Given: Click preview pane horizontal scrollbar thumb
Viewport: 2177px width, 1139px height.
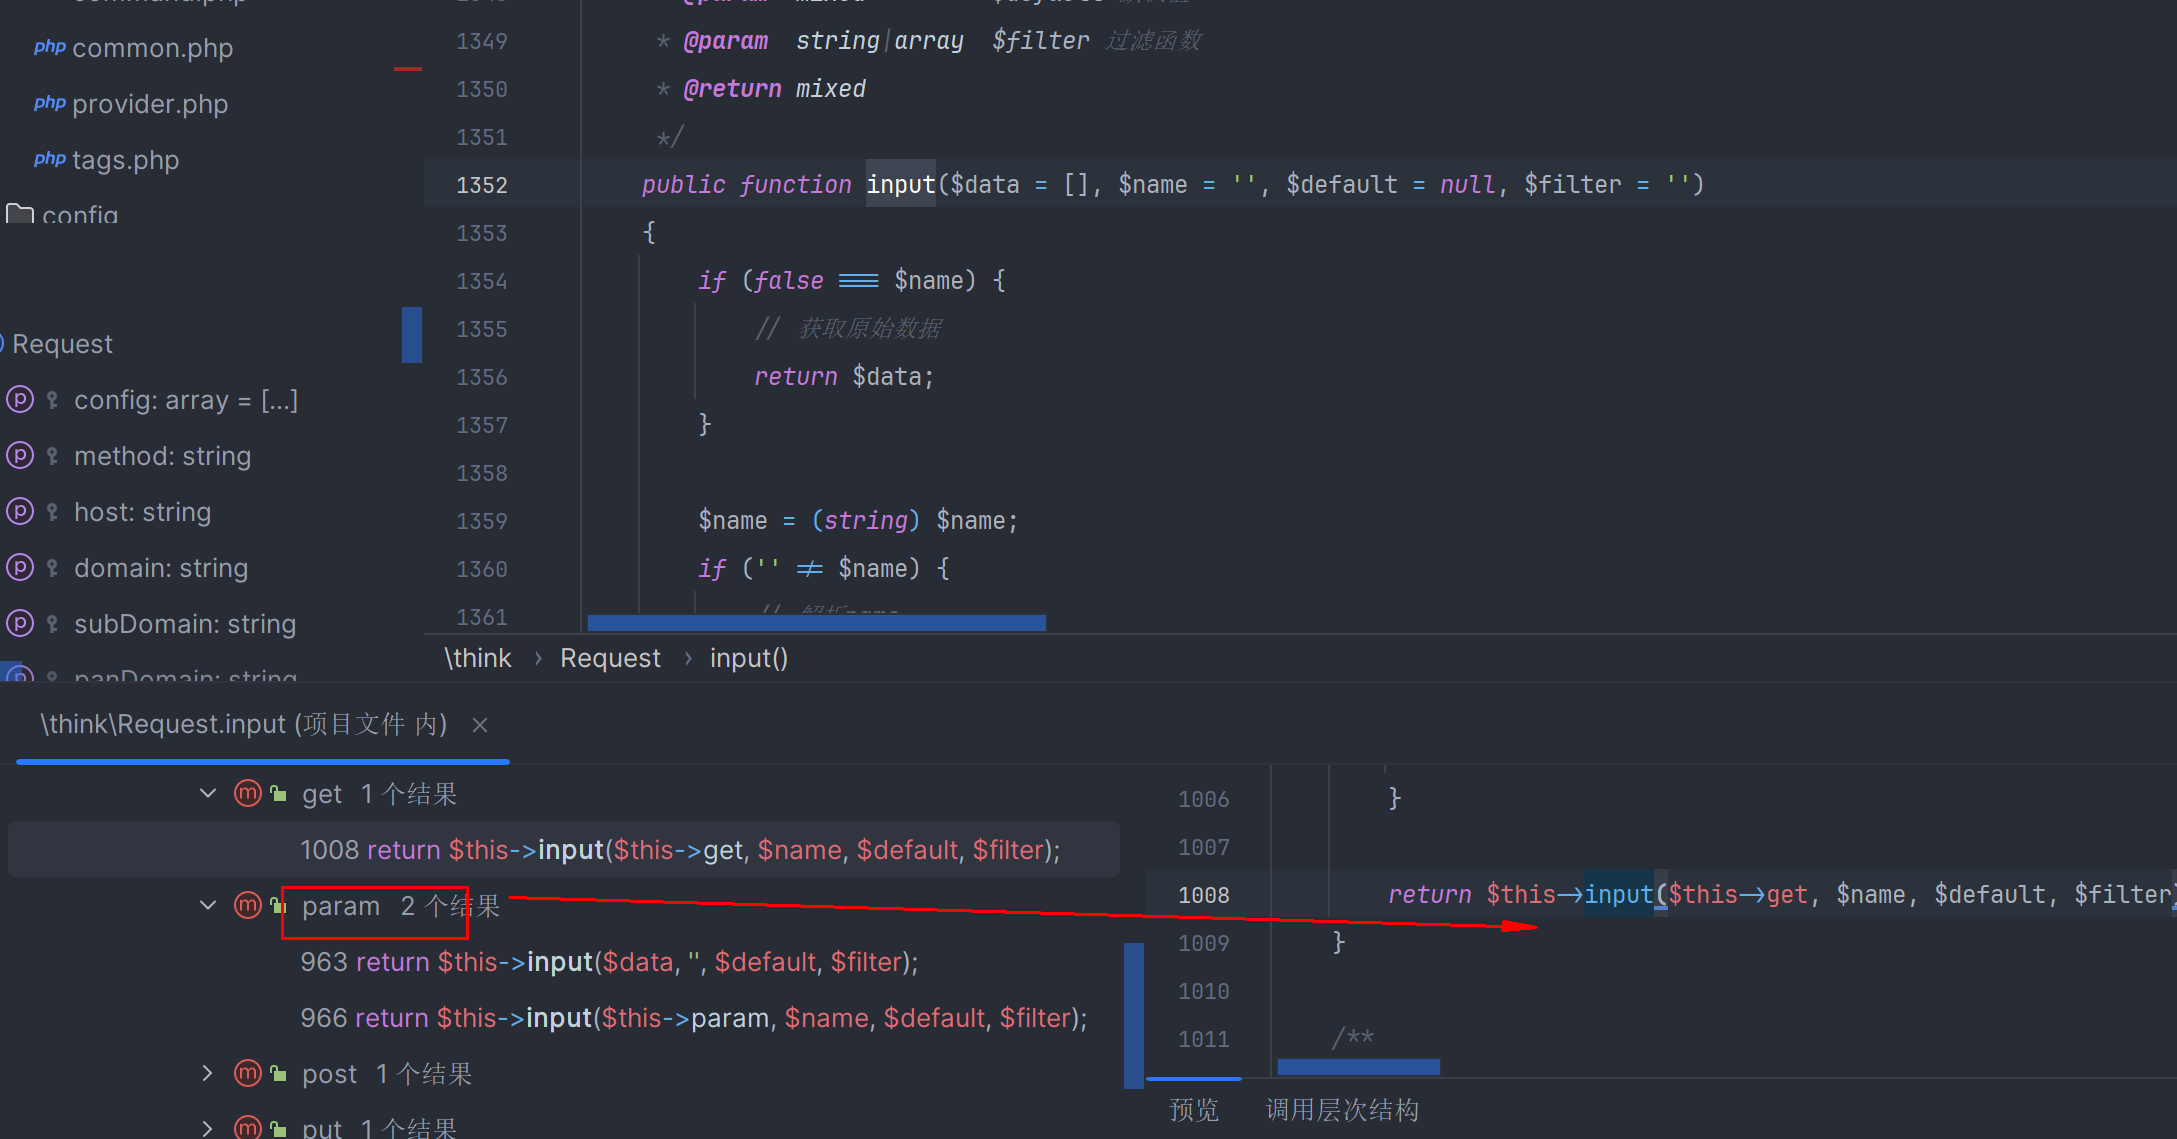Looking at the screenshot, I should (1358, 1067).
